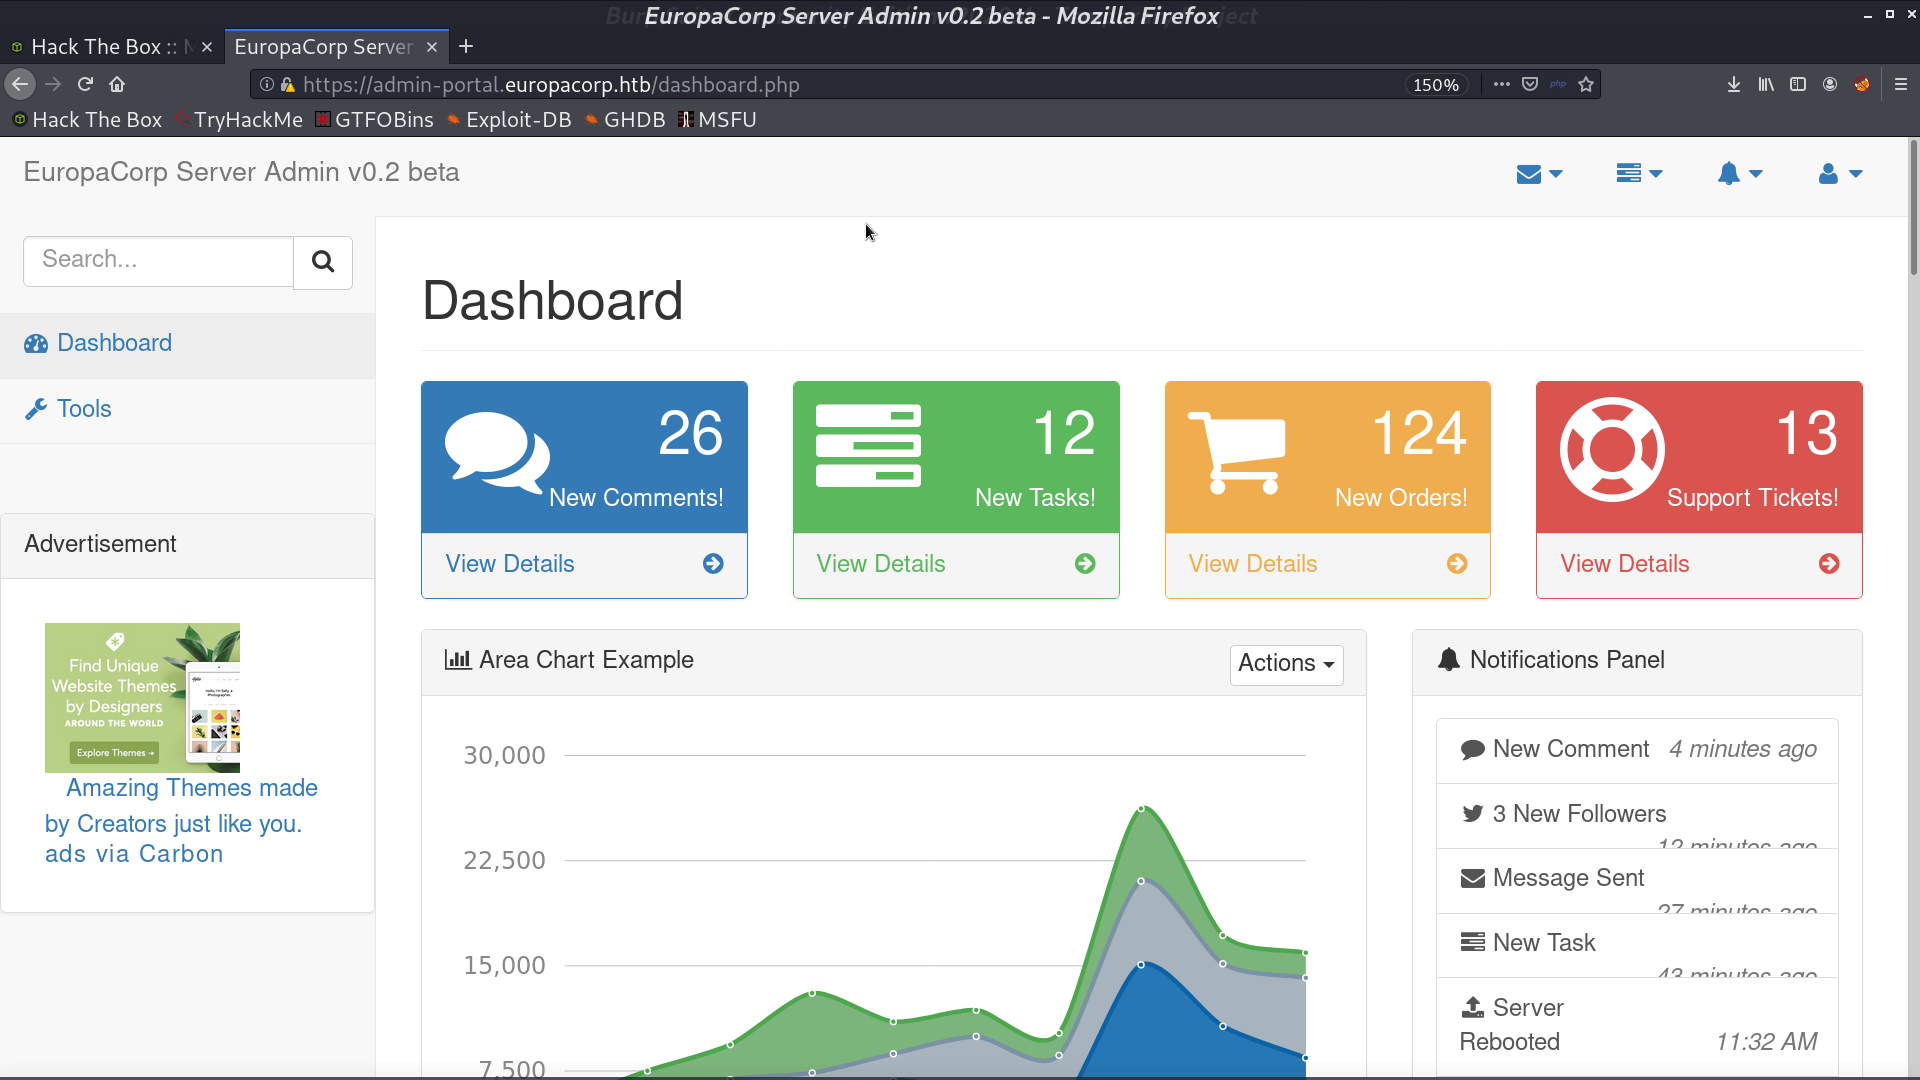The height and width of the screenshot is (1080, 1920).
Task: Click the green arrow icon on Tasks card
Action: coord(1085,564)
